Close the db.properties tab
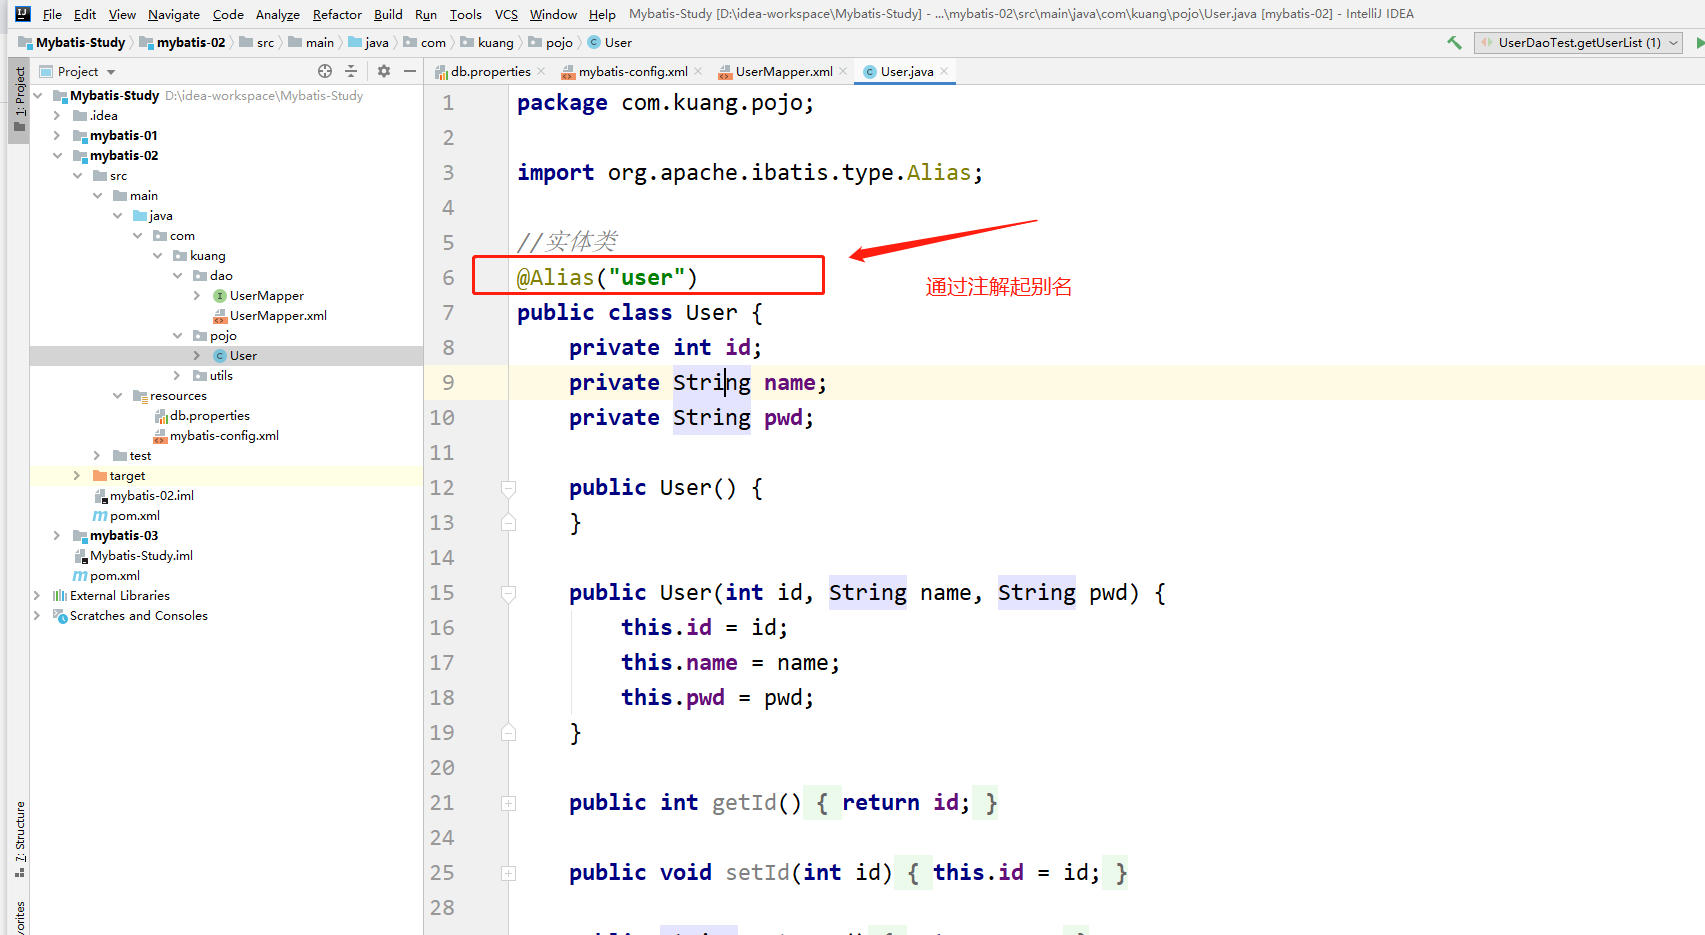This screenshot has width=1705, height=935. (541, 71)
